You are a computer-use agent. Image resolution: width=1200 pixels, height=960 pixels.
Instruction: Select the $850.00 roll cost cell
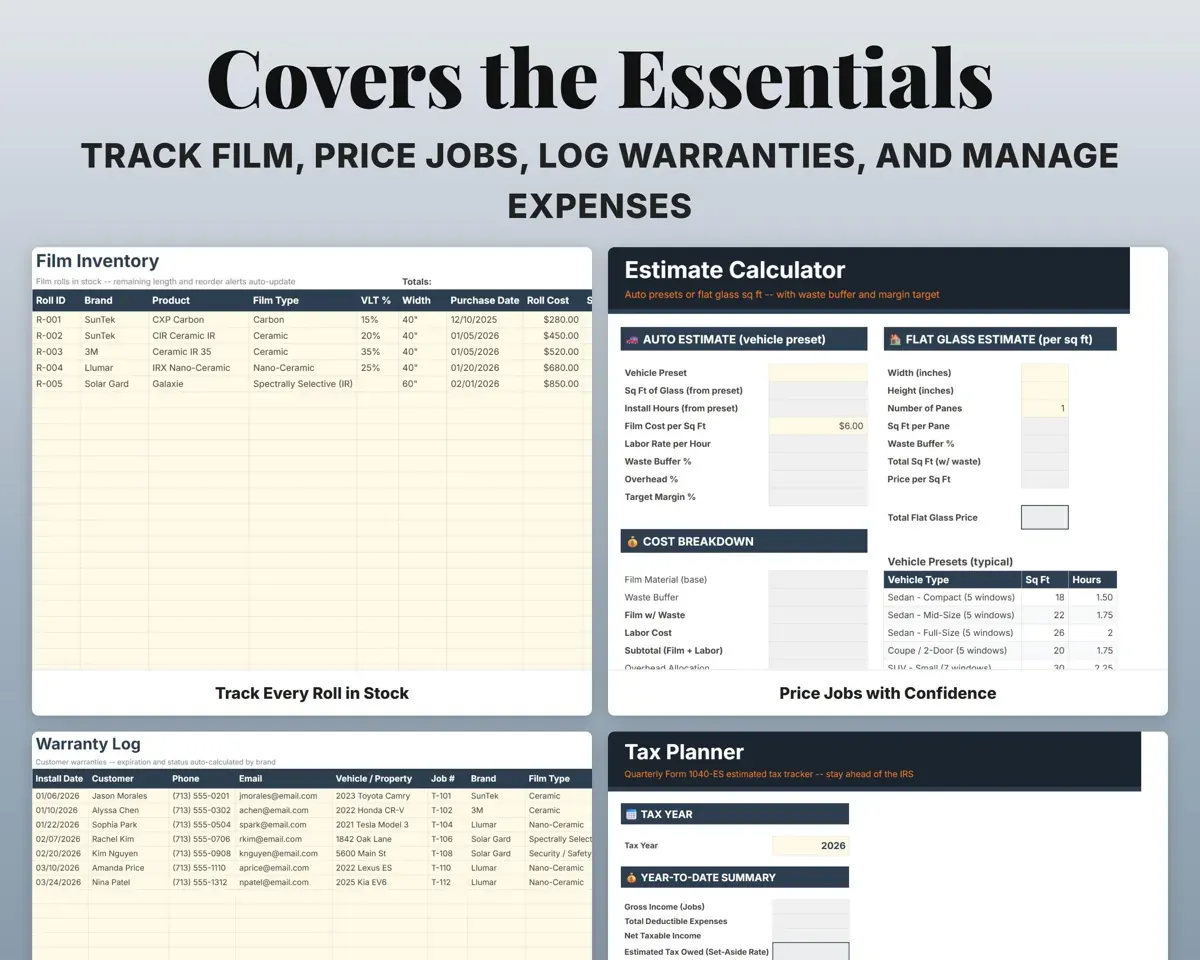click(x=553, y=384)
